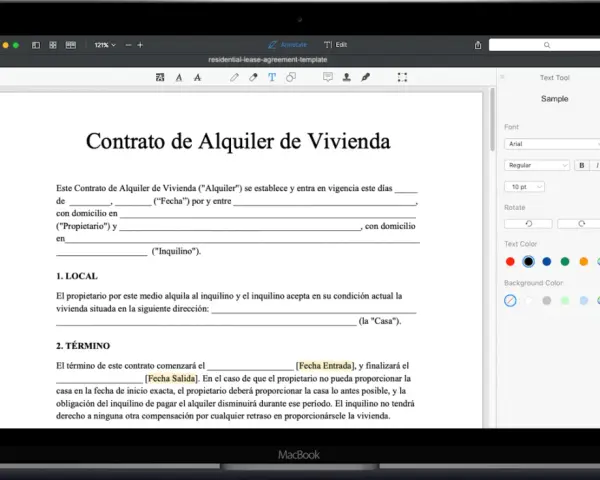Select the pen drawing tool

click(234, 78)
